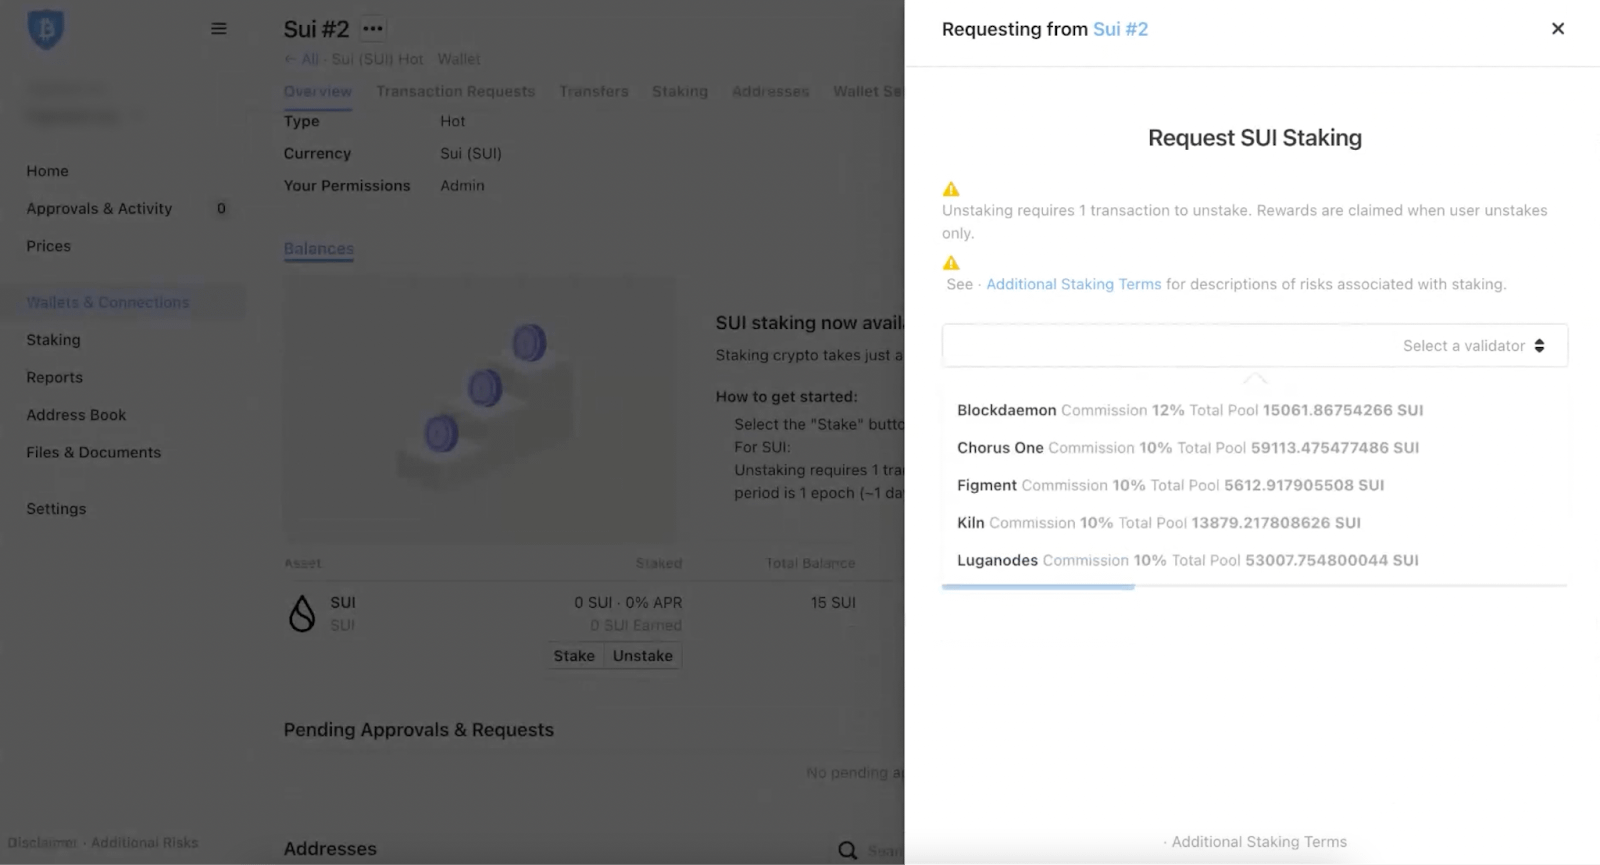Open Additional Staking Terms link
The height and width of the screenshot is (865, 1600).
point(1073,284)
